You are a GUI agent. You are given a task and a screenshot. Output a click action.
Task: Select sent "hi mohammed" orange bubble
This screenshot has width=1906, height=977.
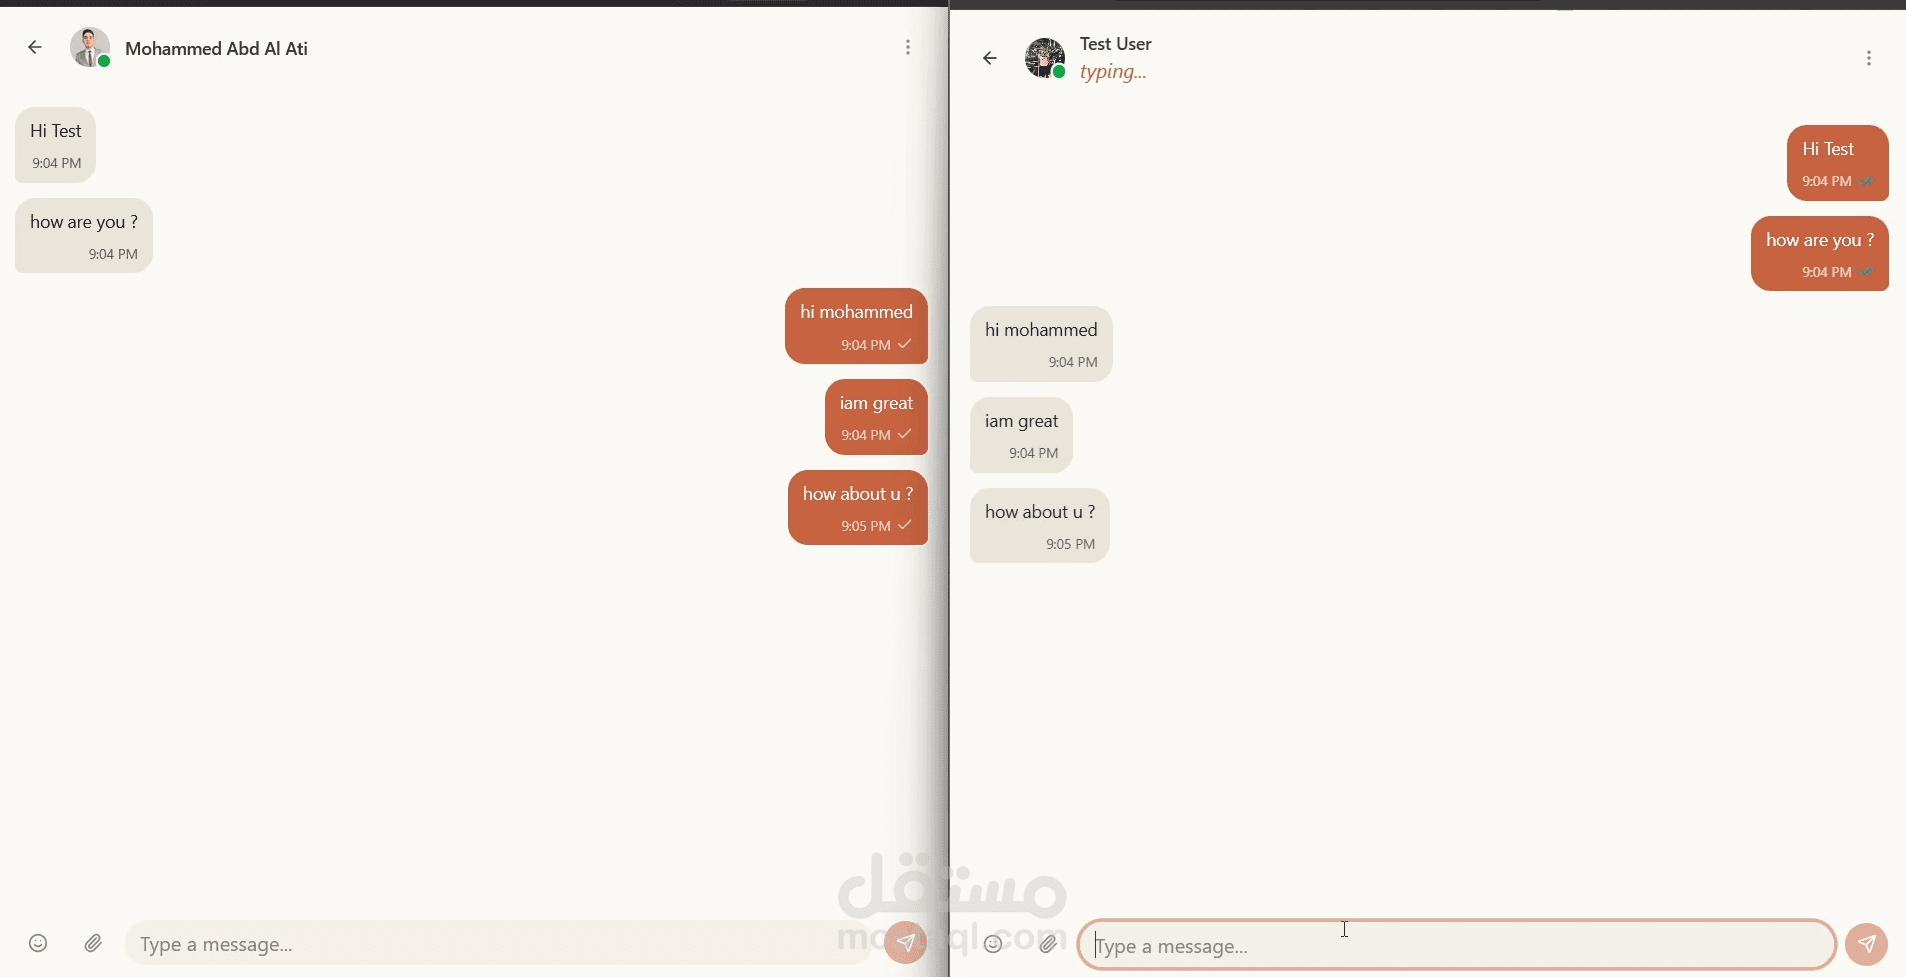[x=856, y=326]
